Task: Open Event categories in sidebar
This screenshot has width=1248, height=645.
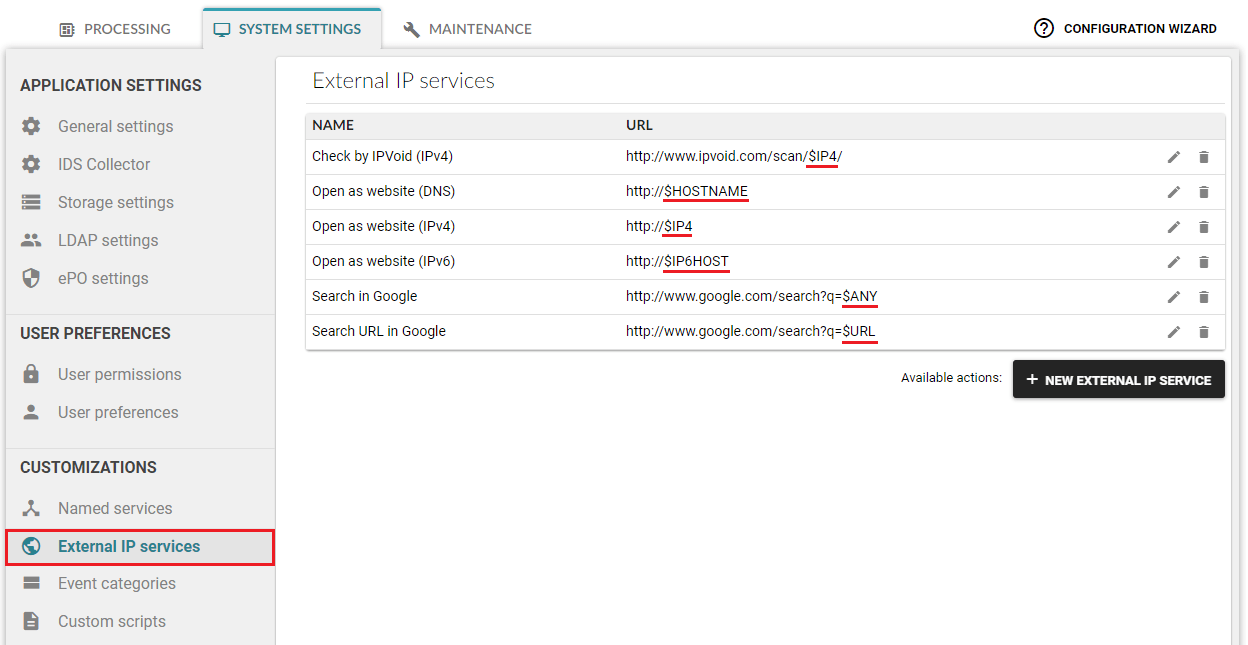Action: tap(116, 583)
